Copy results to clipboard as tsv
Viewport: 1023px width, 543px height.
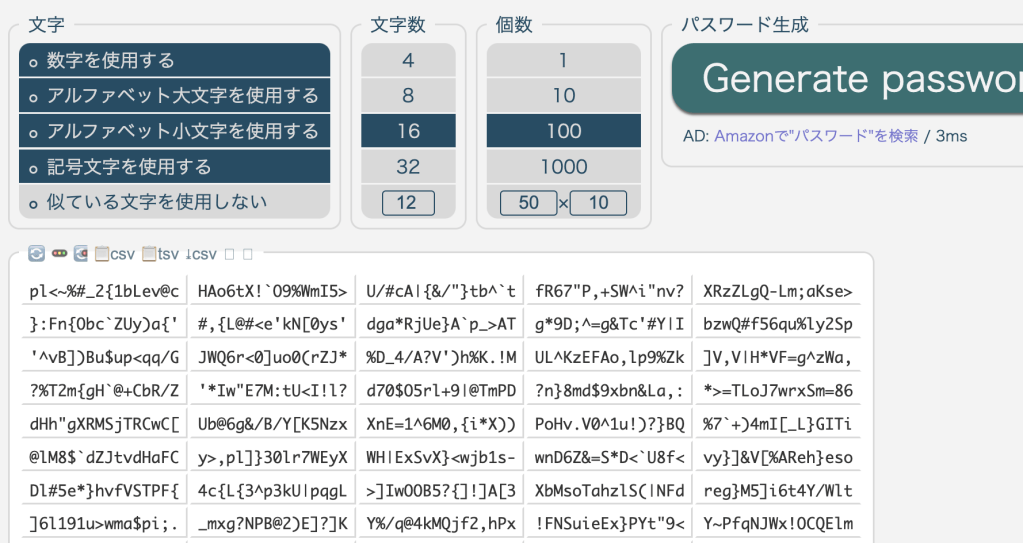click(x=160, y=254)
